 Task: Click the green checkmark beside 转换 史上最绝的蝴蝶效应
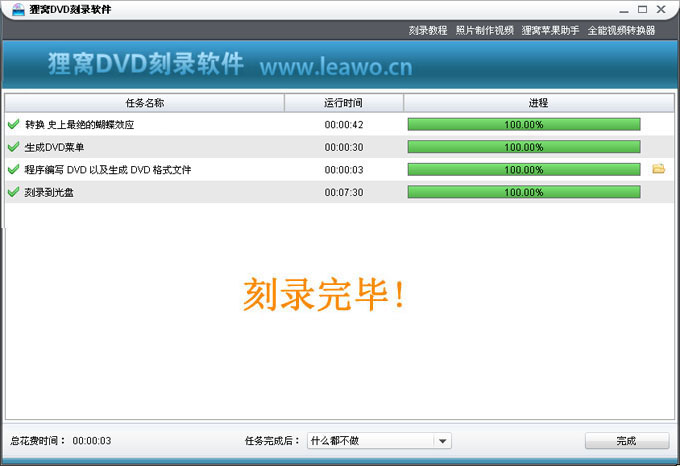coord(13,124)
